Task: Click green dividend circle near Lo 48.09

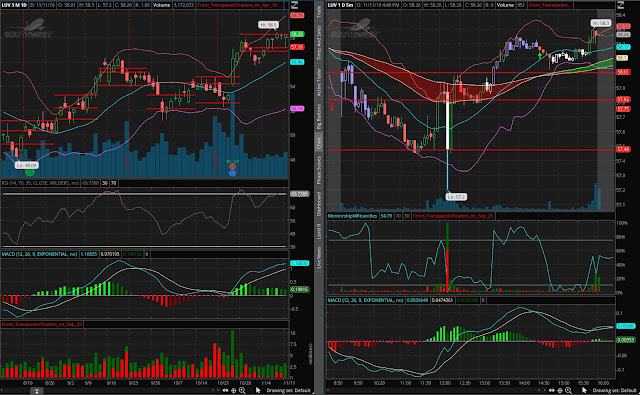Action: click(x=29, y=172)
